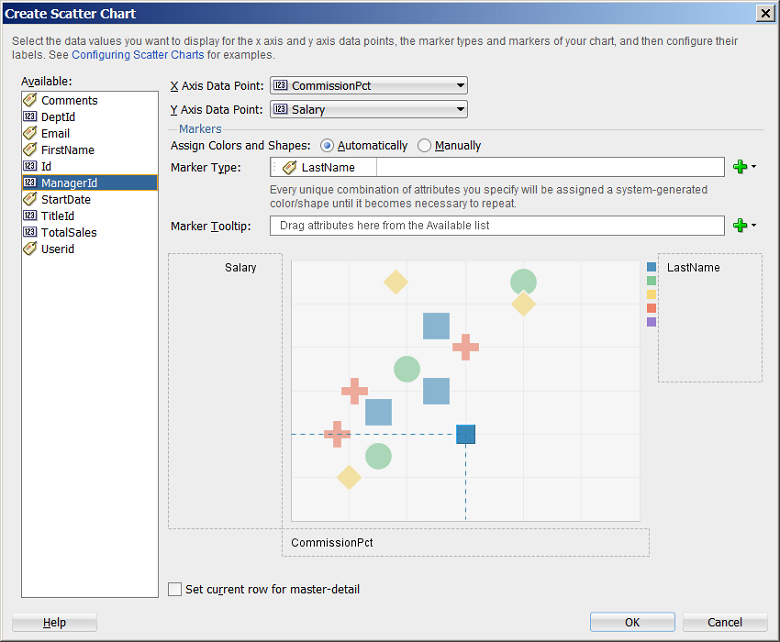Select Email attribute in Available list

90,133
